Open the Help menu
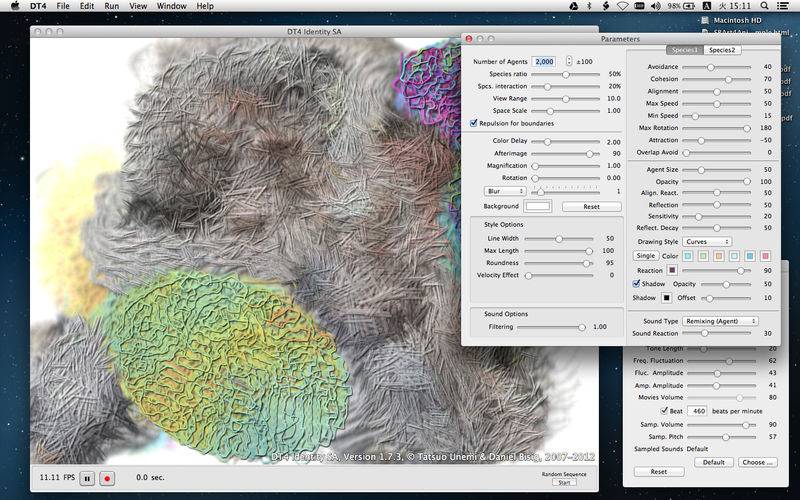800x500 pixels. pyautogui.click(x=205, y=6)
